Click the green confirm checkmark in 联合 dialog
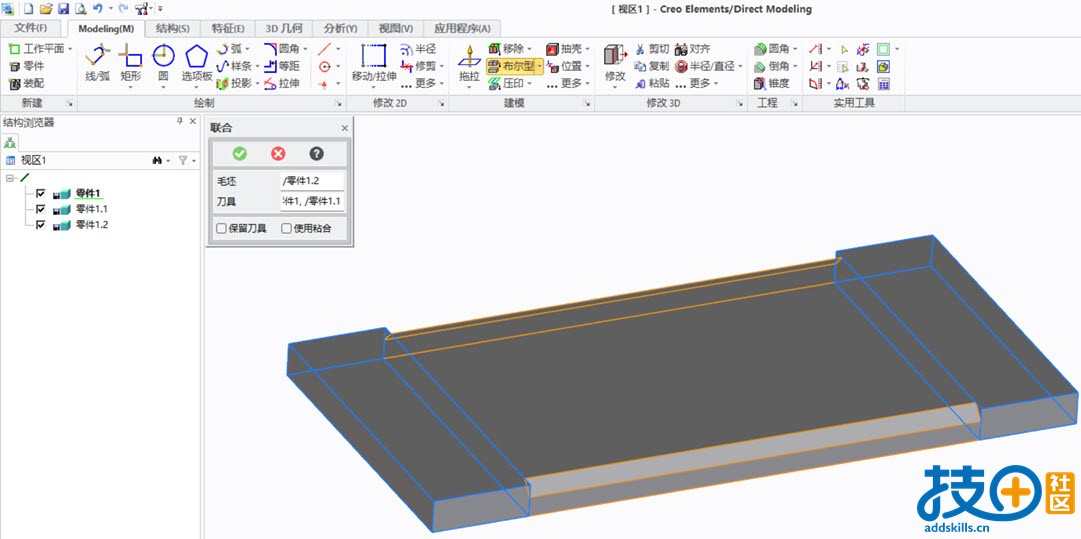Viewport: 1081px width, 539px height. point(240,153)
